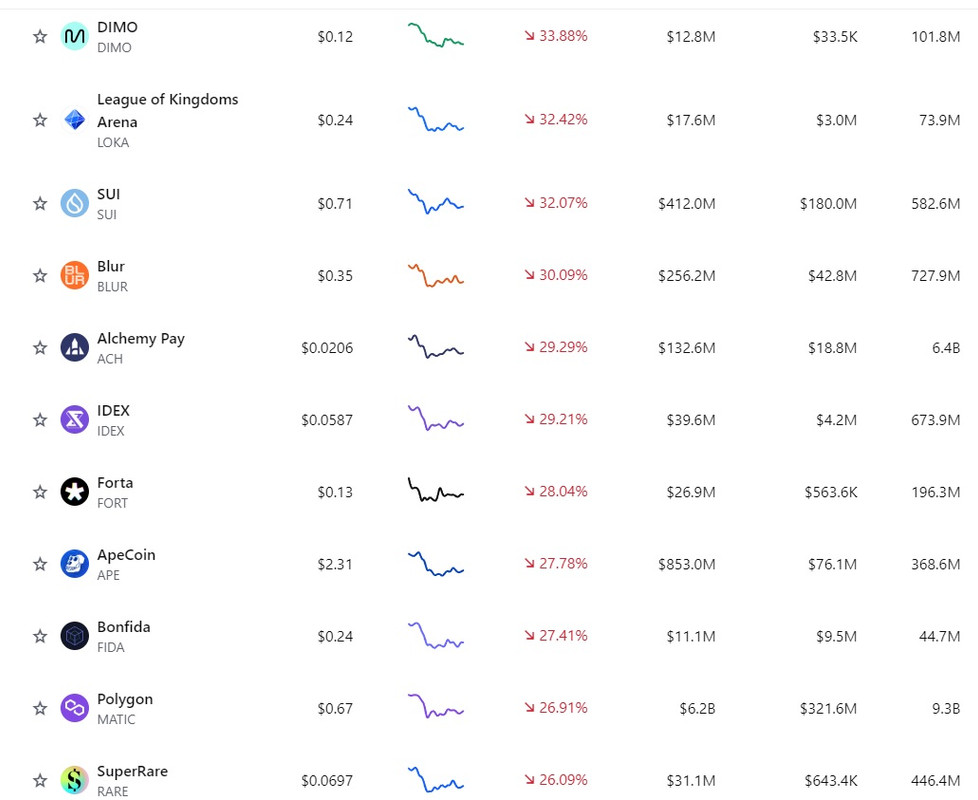Click the Alchemy Pay logo icon
978x800 pixels.
coord(74,347)
